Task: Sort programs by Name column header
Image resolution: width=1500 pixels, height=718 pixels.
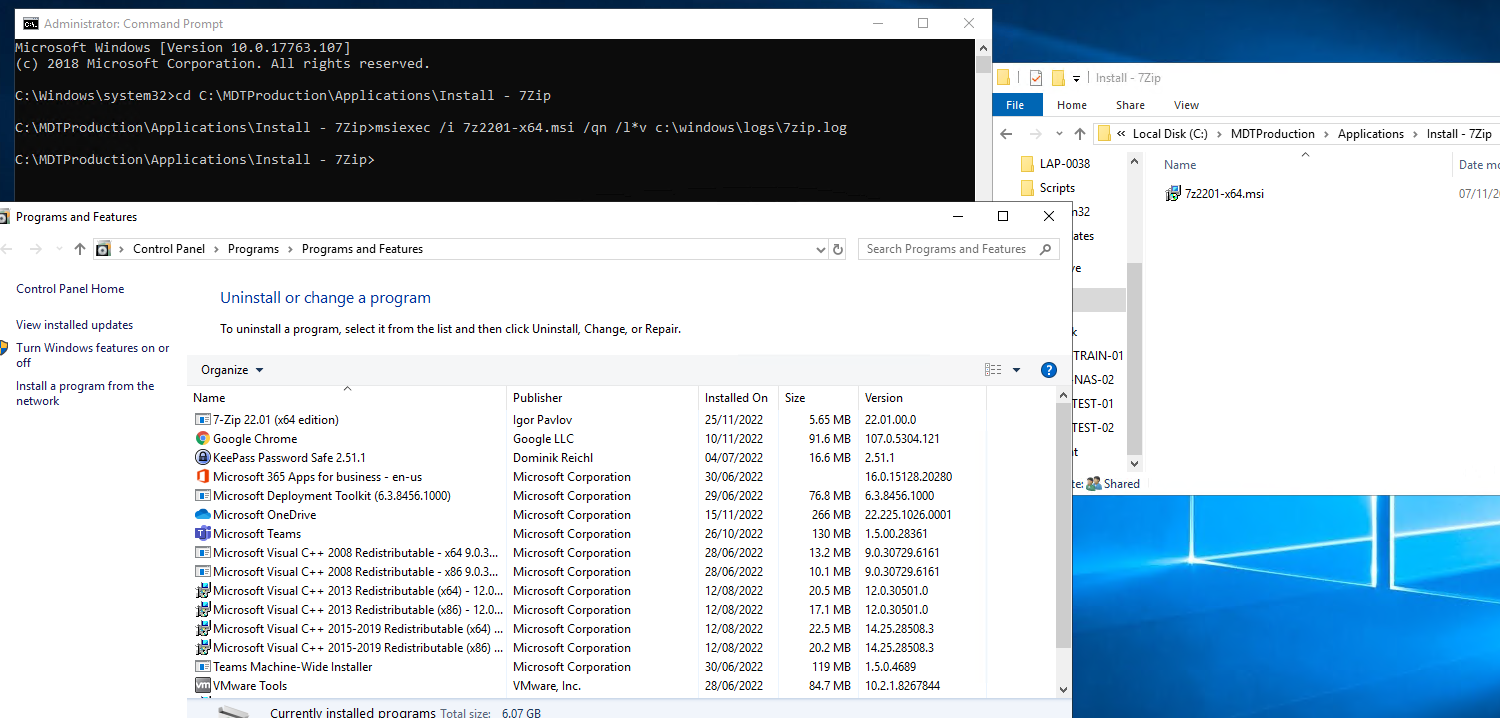Action: point(347,398)
